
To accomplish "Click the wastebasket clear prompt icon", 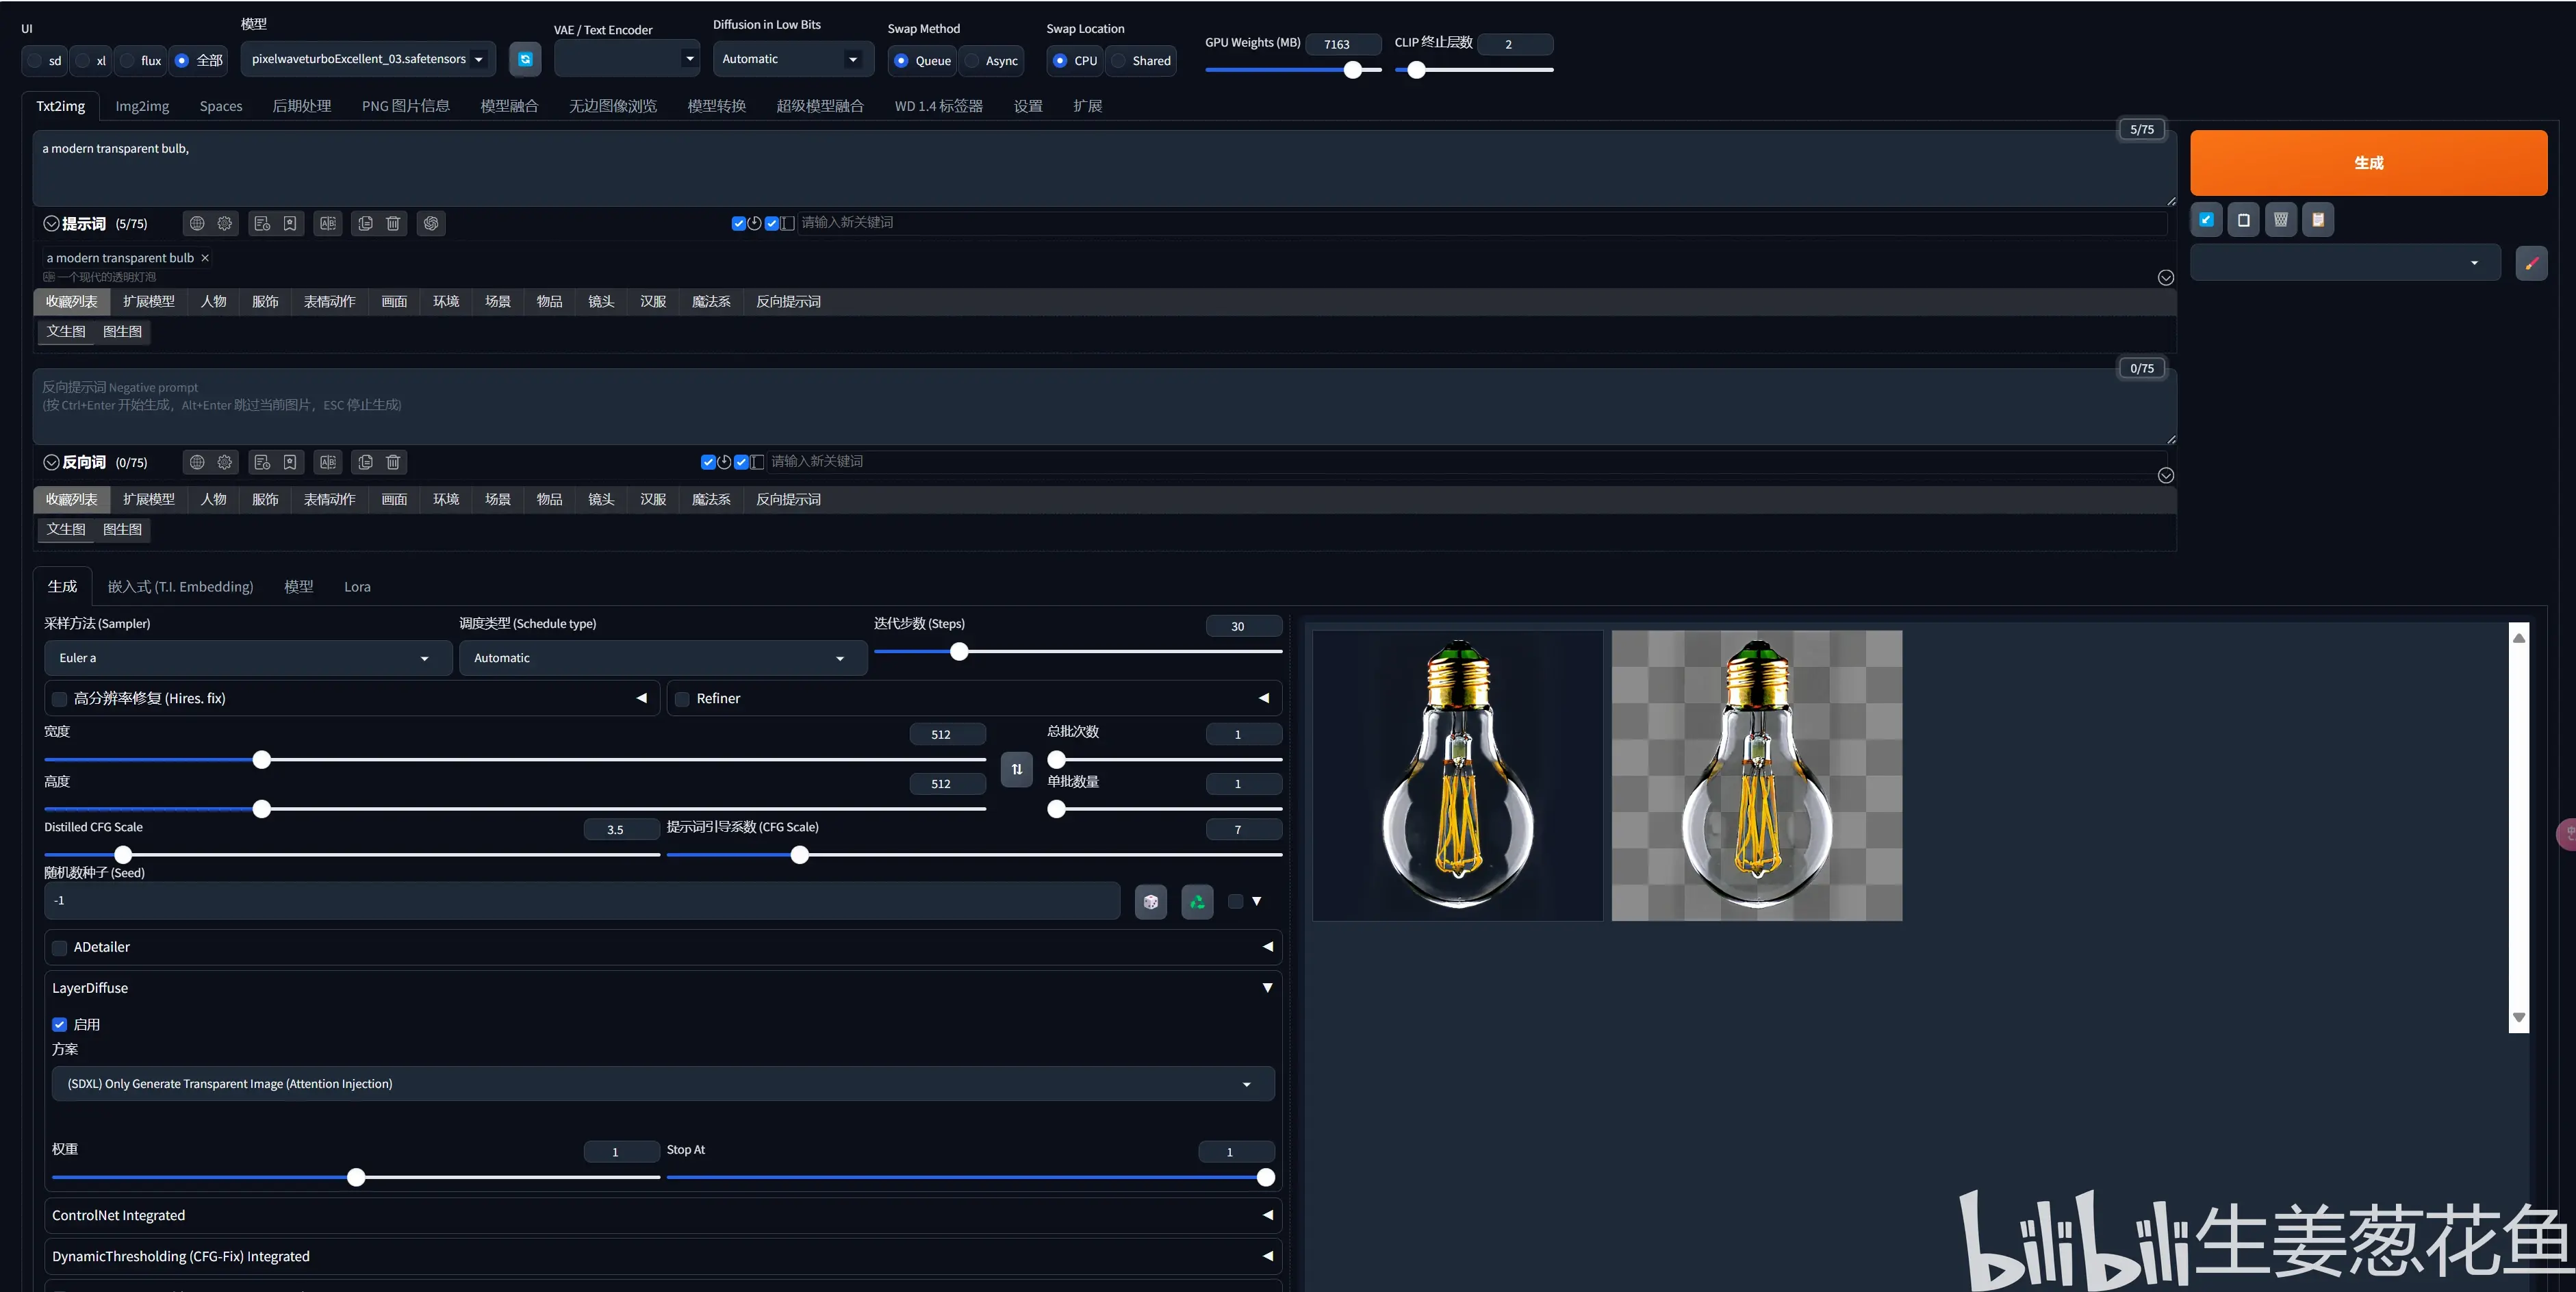I will pyautogui.click(x=2281, y=220).
